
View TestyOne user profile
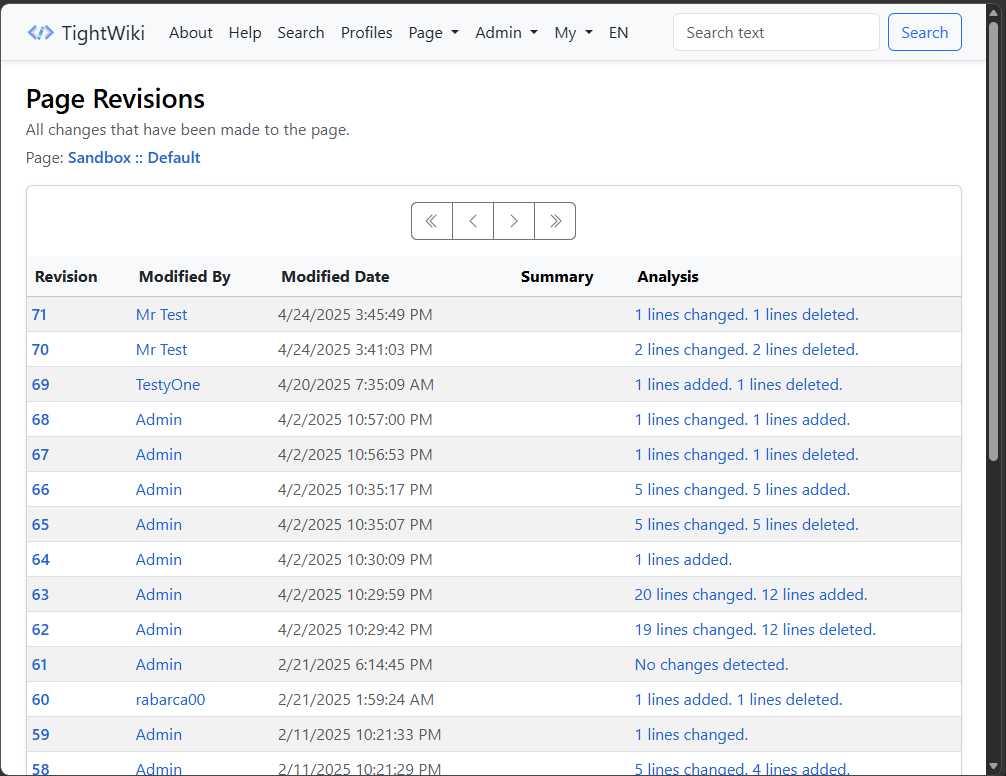point(167,385)
